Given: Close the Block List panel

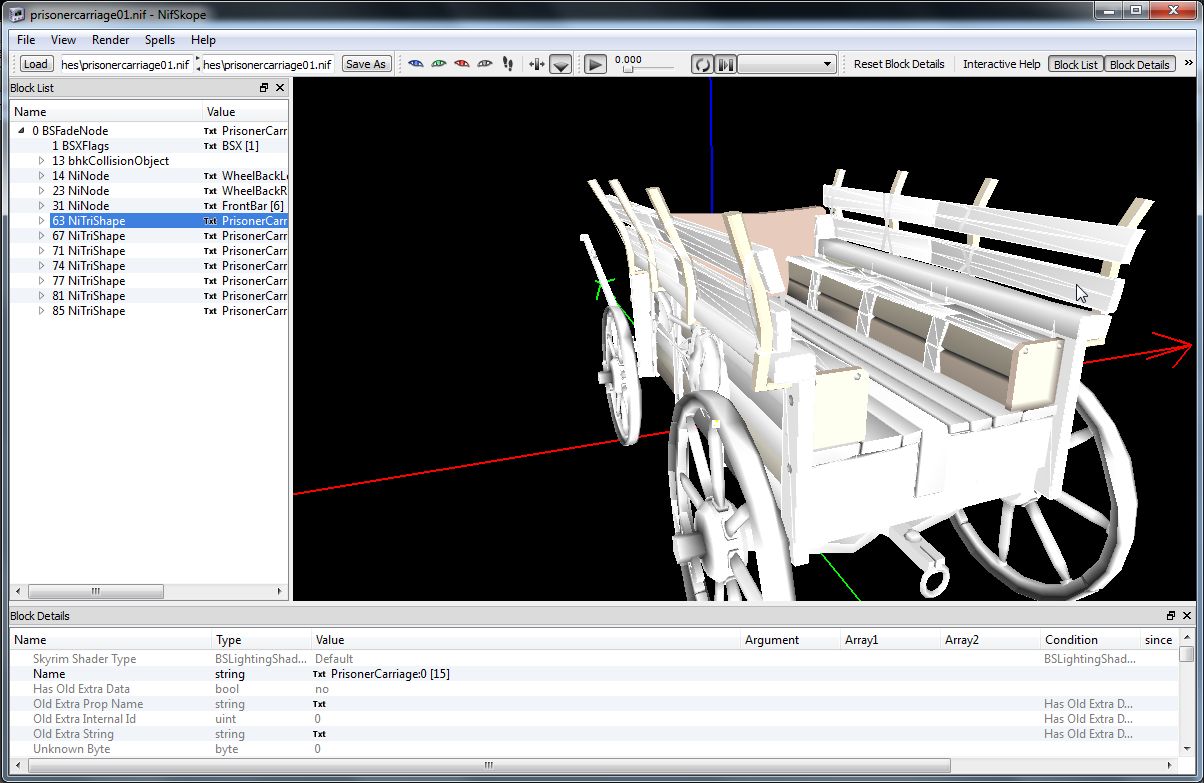Looking at the screenshot, I should click(280, 88).
